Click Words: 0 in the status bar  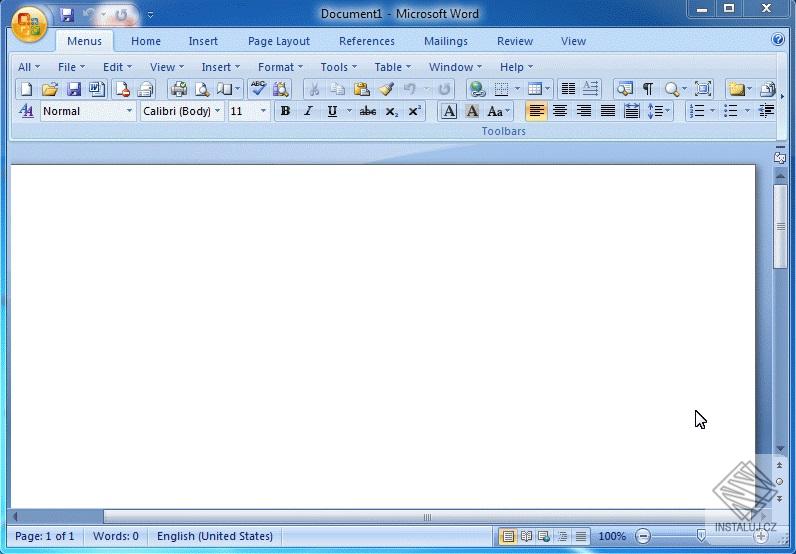click(x=116, y=536)
